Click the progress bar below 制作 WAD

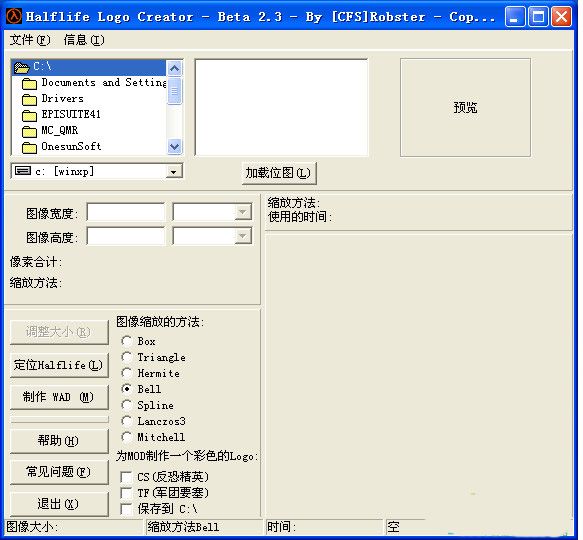pyautogui.click(x=59, y=419)
